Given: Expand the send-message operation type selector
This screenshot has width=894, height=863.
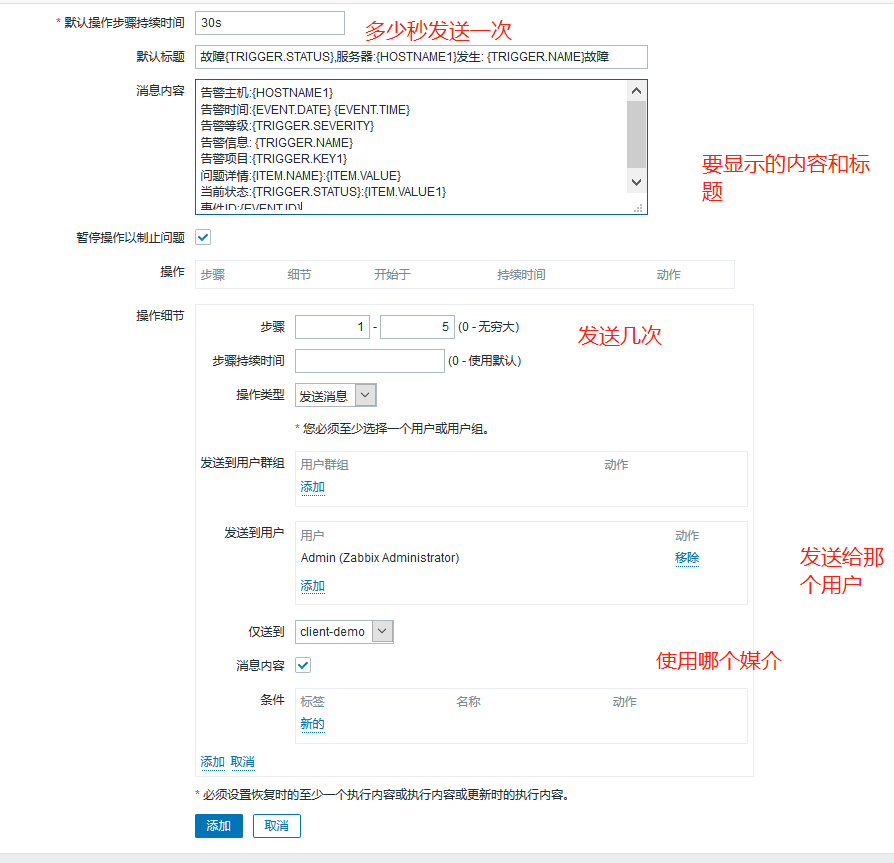Looking at the screenshot, I should coord(335,394).
